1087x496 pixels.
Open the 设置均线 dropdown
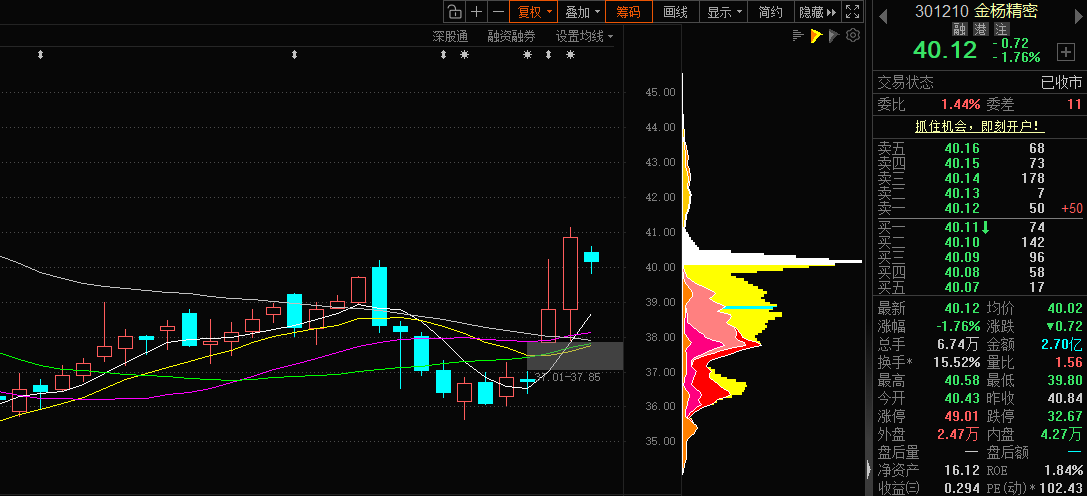click(584, 37)
